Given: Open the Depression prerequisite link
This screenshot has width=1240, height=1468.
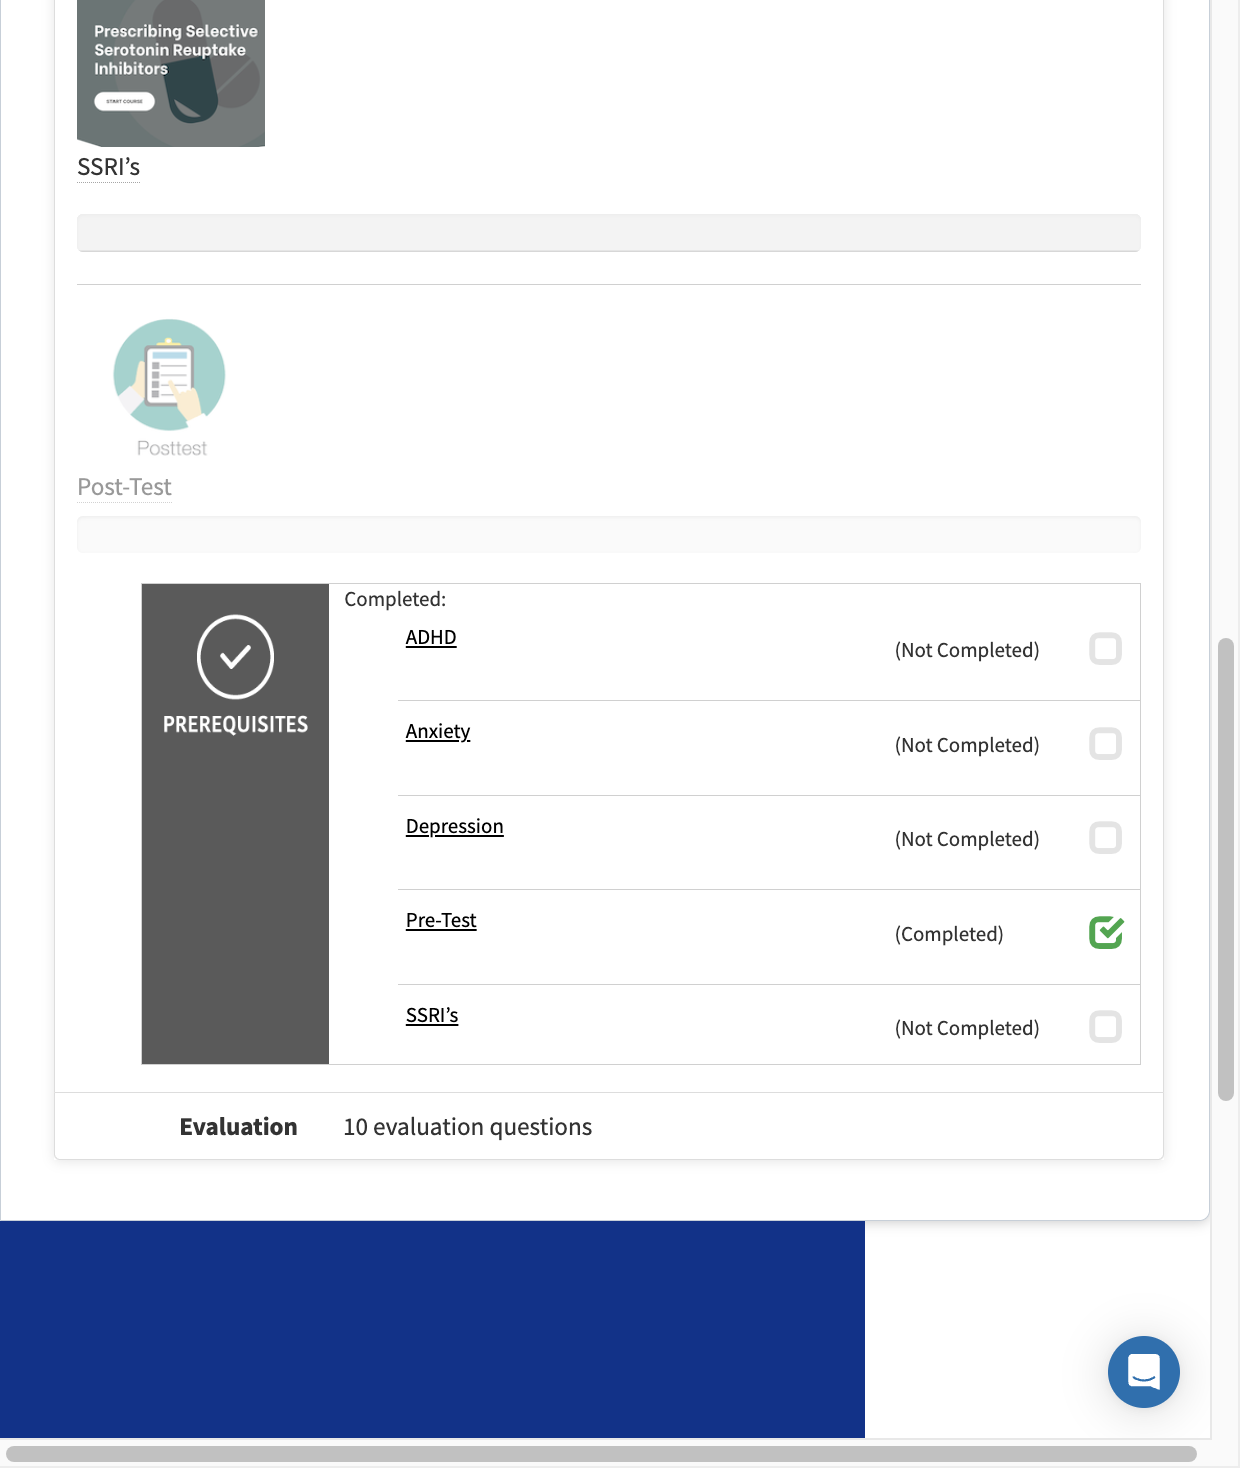Looking at the screenshot, I should click(455, 827).
